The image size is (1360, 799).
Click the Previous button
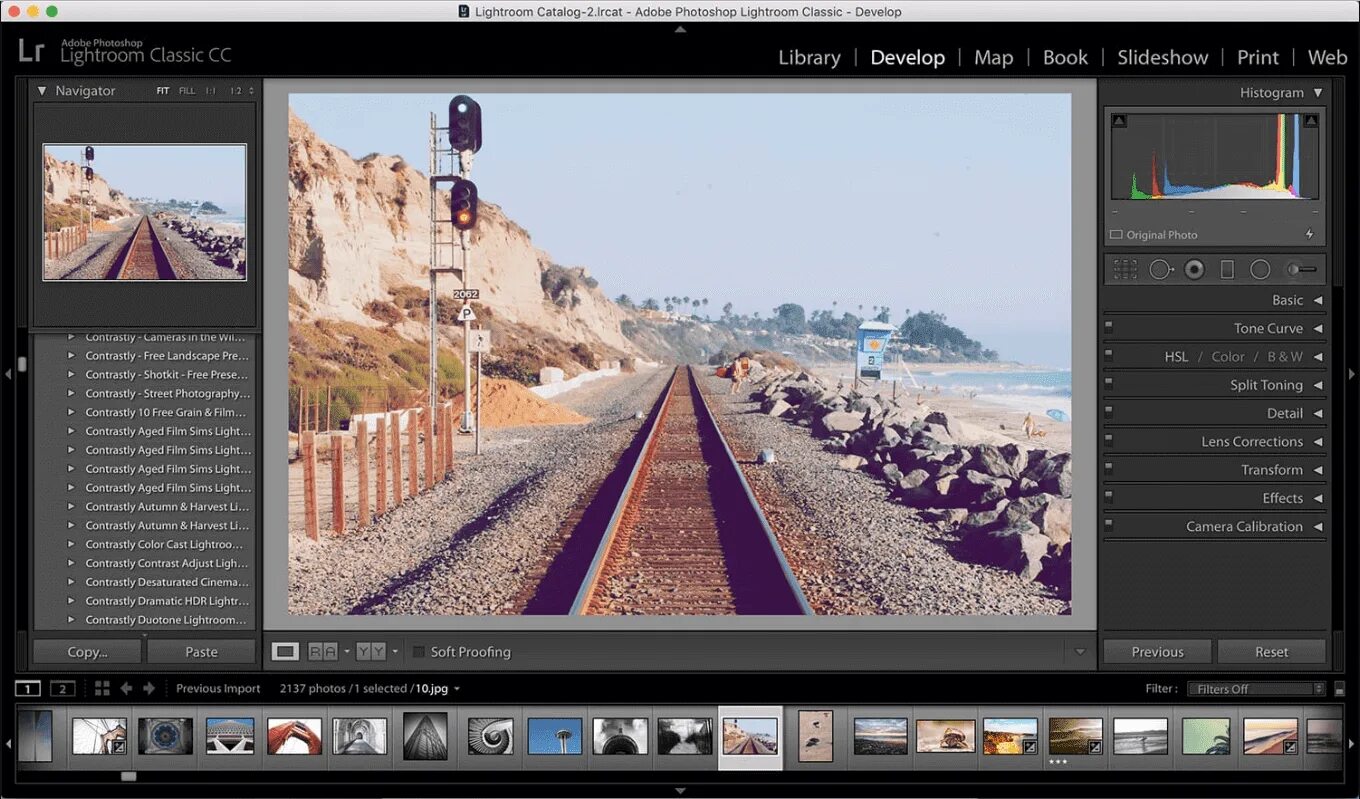point(1156,651)
